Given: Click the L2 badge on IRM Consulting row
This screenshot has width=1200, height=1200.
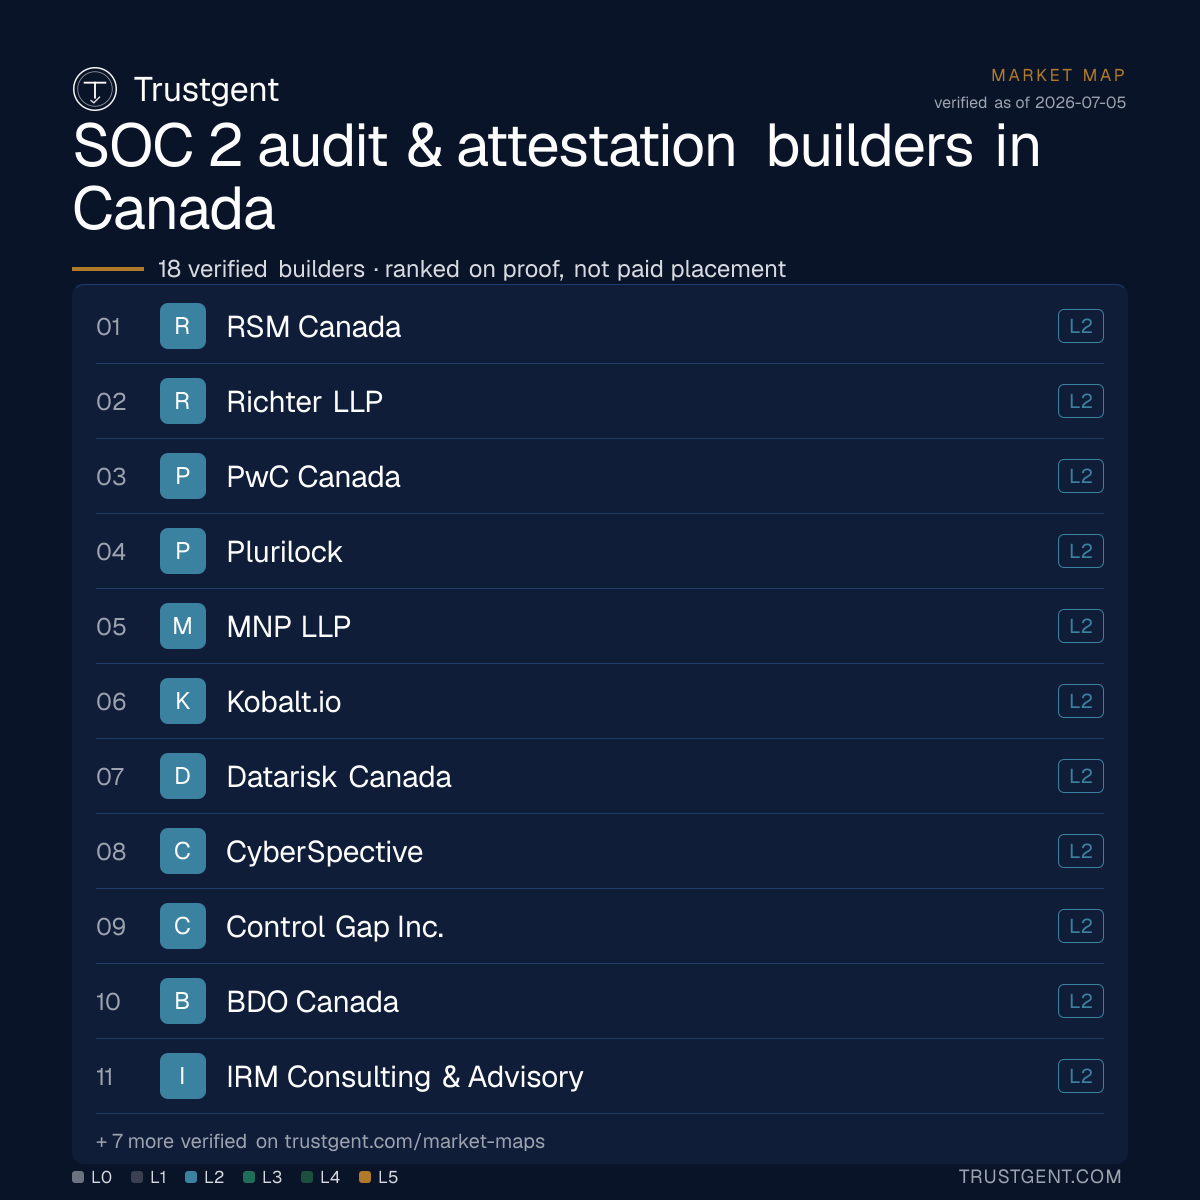Looking at the screenshot, I should point(1081,1076).
